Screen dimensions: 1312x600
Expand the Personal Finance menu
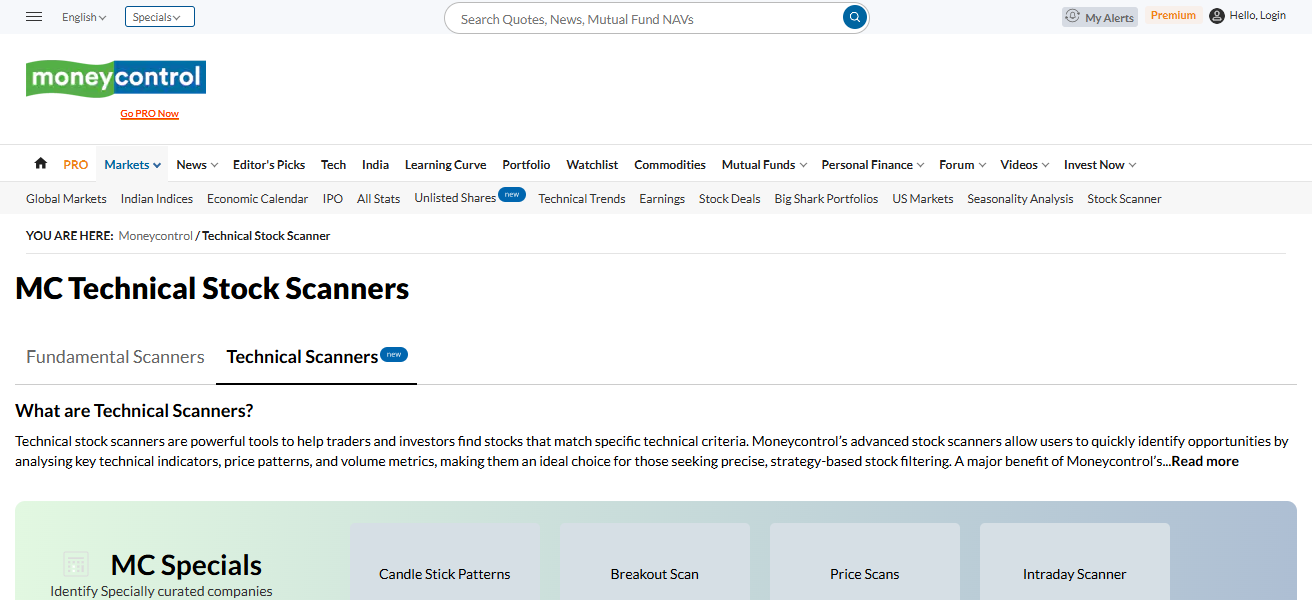[872, 165]
